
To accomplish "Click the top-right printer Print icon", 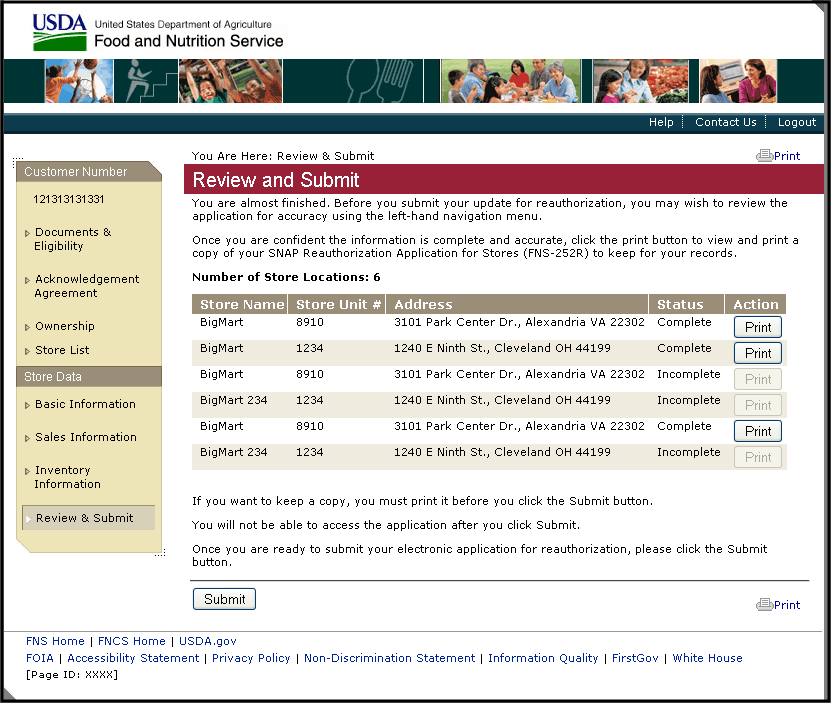I will point(765,156).
